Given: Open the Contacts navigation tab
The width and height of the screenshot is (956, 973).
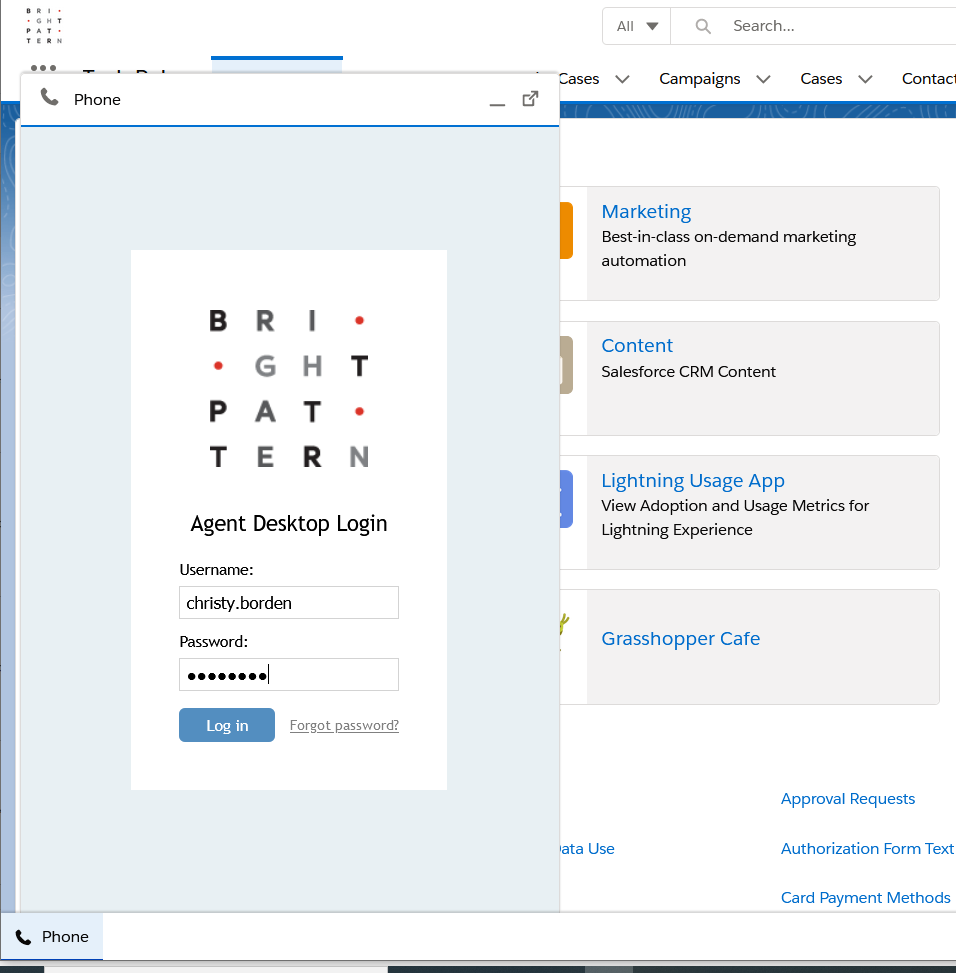Looking at the screenshot, I should pos(929,79).
